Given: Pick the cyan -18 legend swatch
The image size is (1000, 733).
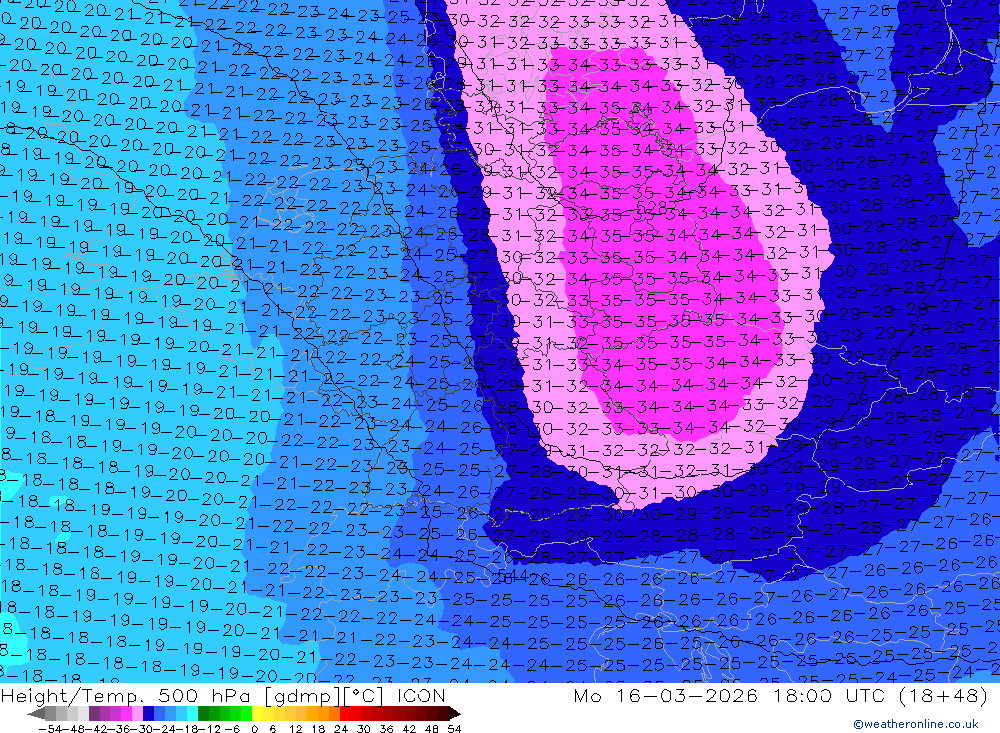Looking at the screenshot, I should [x=192, y=713].
